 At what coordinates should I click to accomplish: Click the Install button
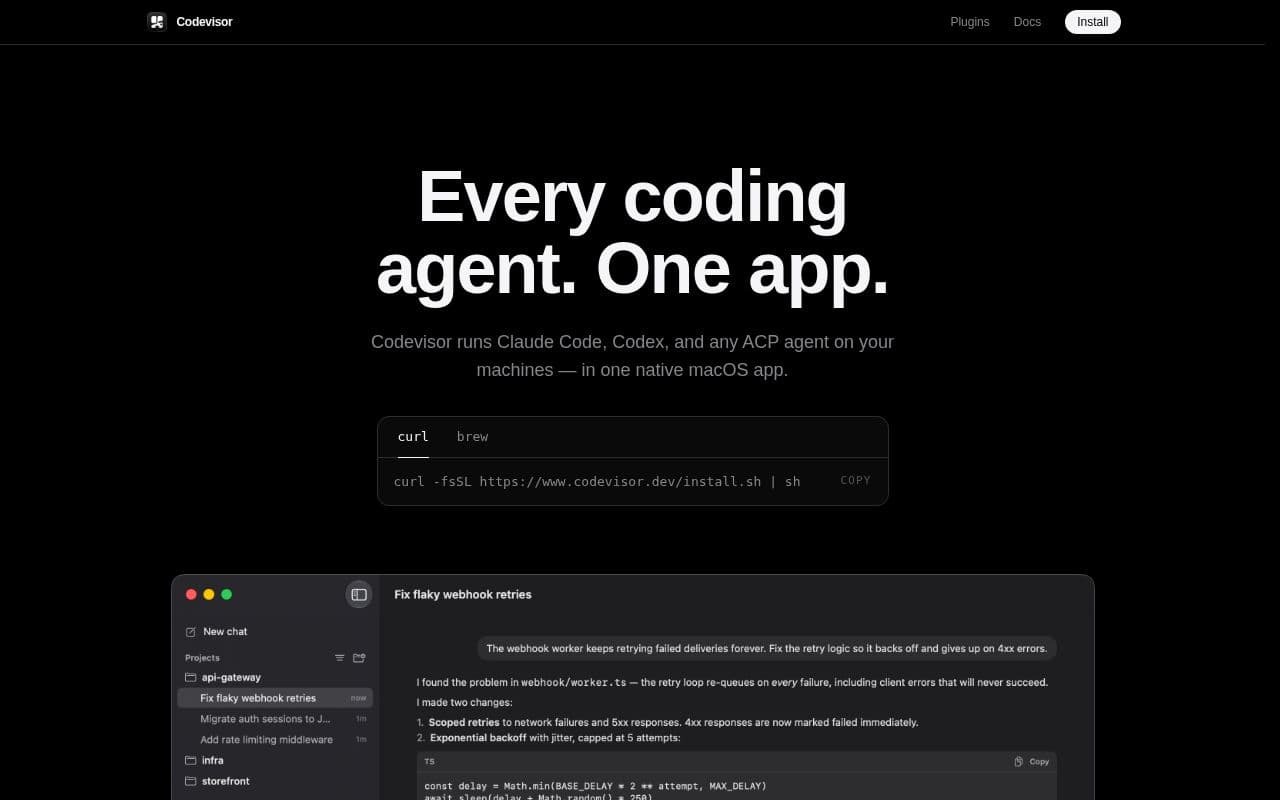pyautogui.click(x=1093, y=22)
